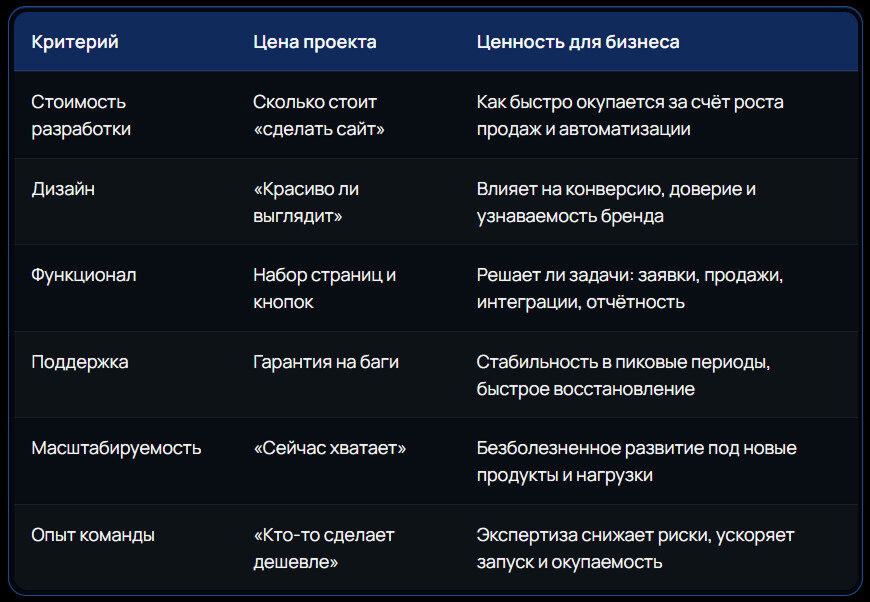Click the «Гарантия на баги» cell
This screenshot has height=602, width=870.
pos(326,362)
